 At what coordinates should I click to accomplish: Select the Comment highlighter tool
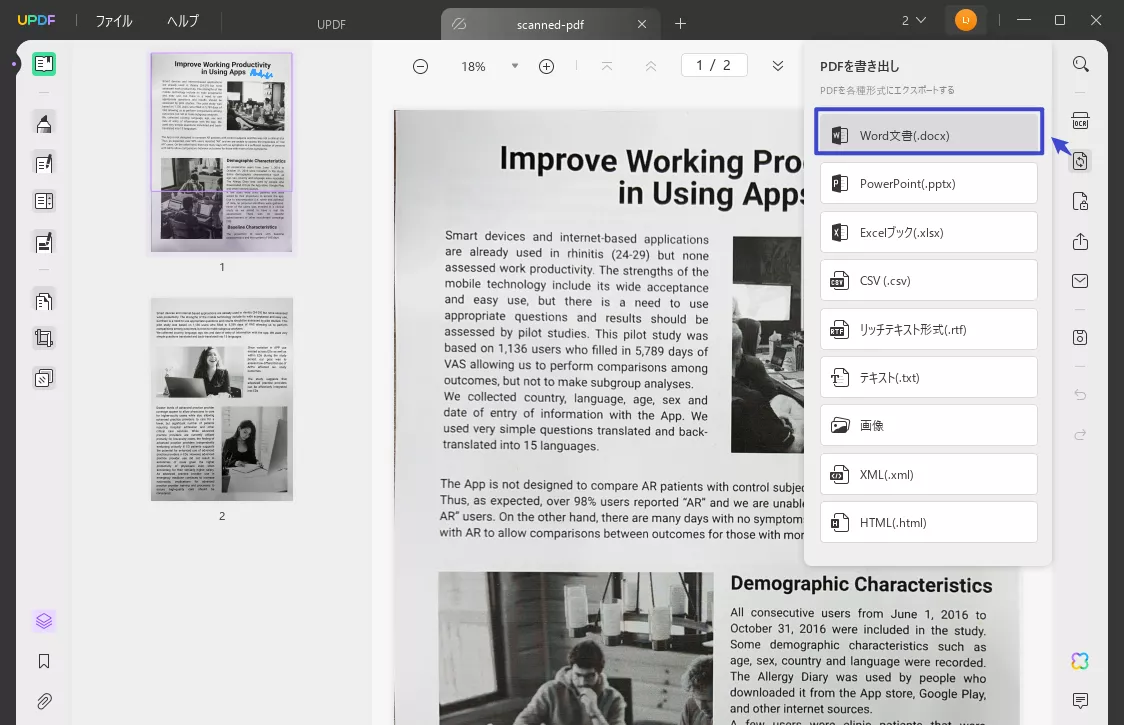coord(44,124)
